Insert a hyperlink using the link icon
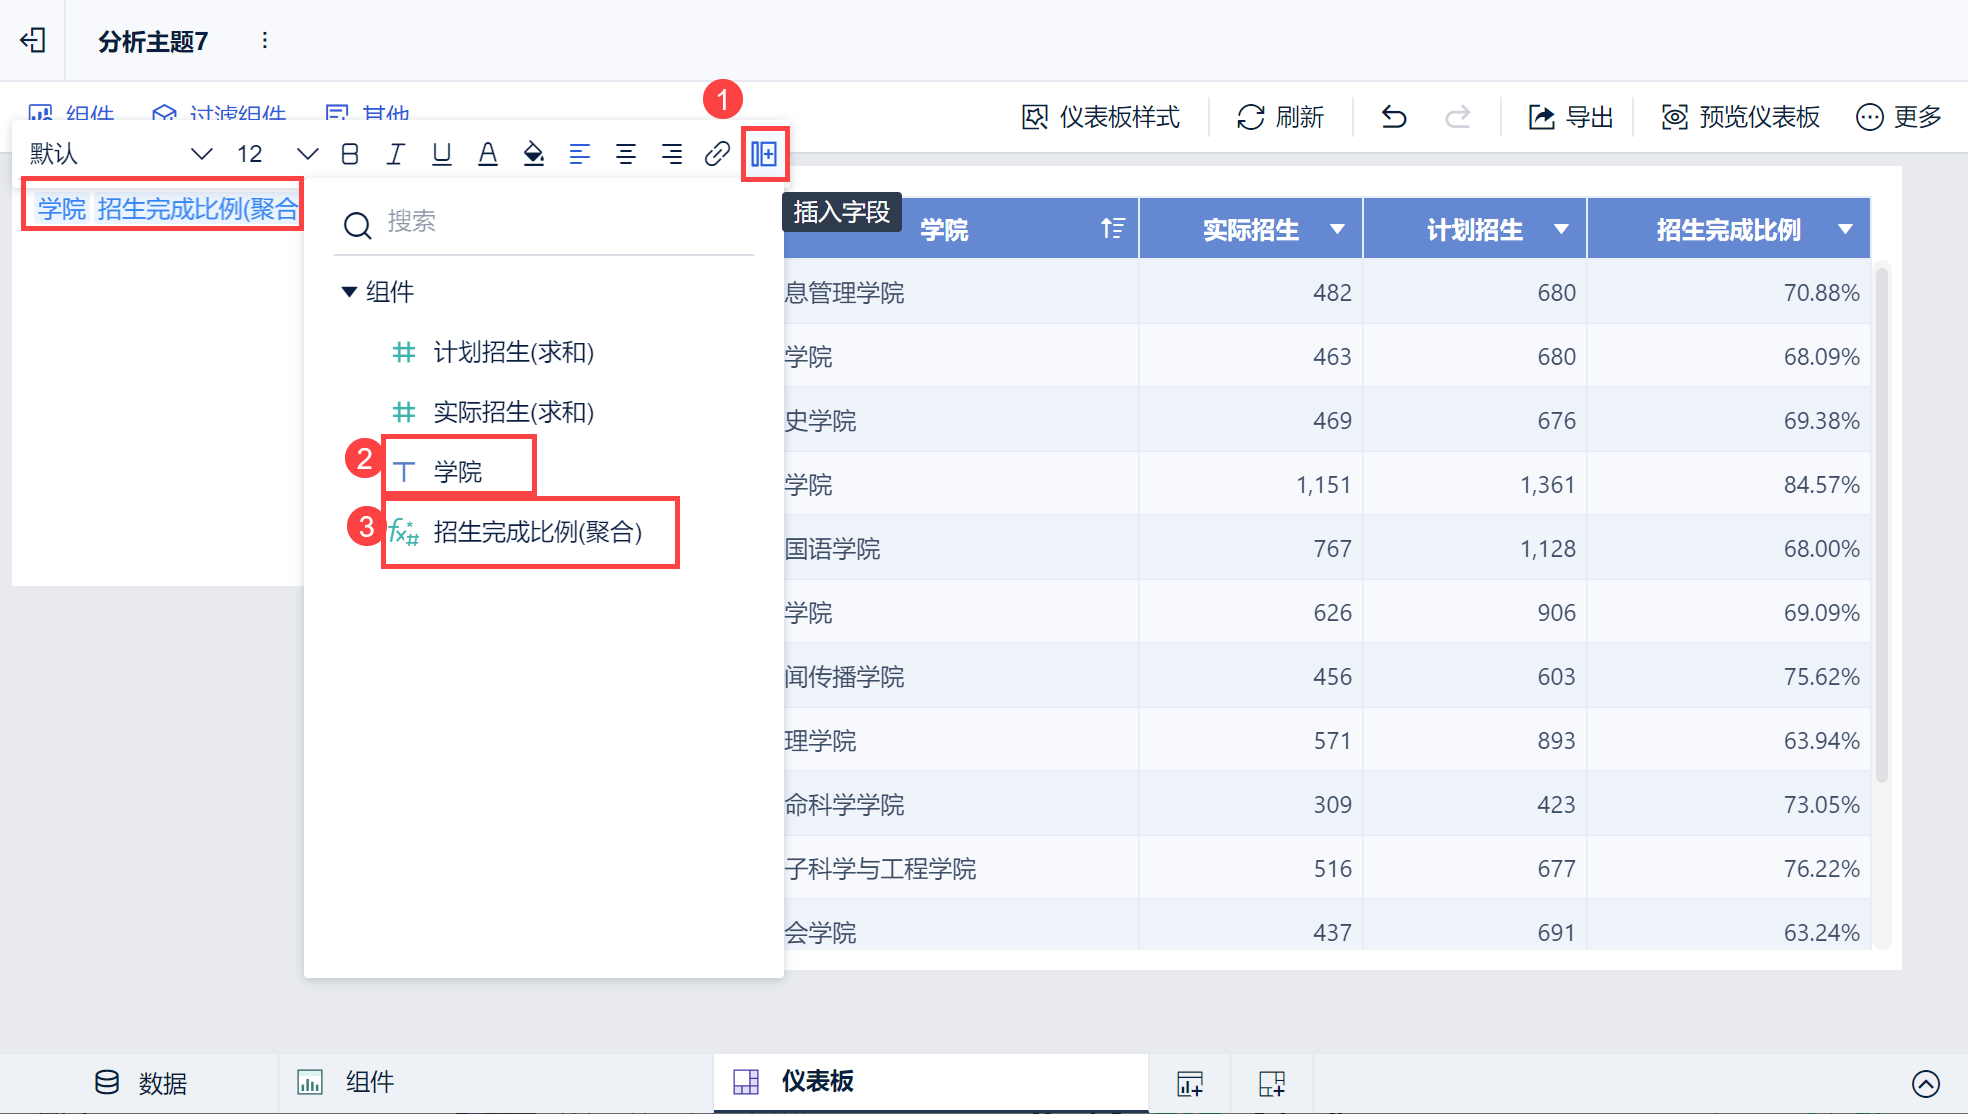The height and width of the screenshot is (1114, 1968). [x=717, y=154]
